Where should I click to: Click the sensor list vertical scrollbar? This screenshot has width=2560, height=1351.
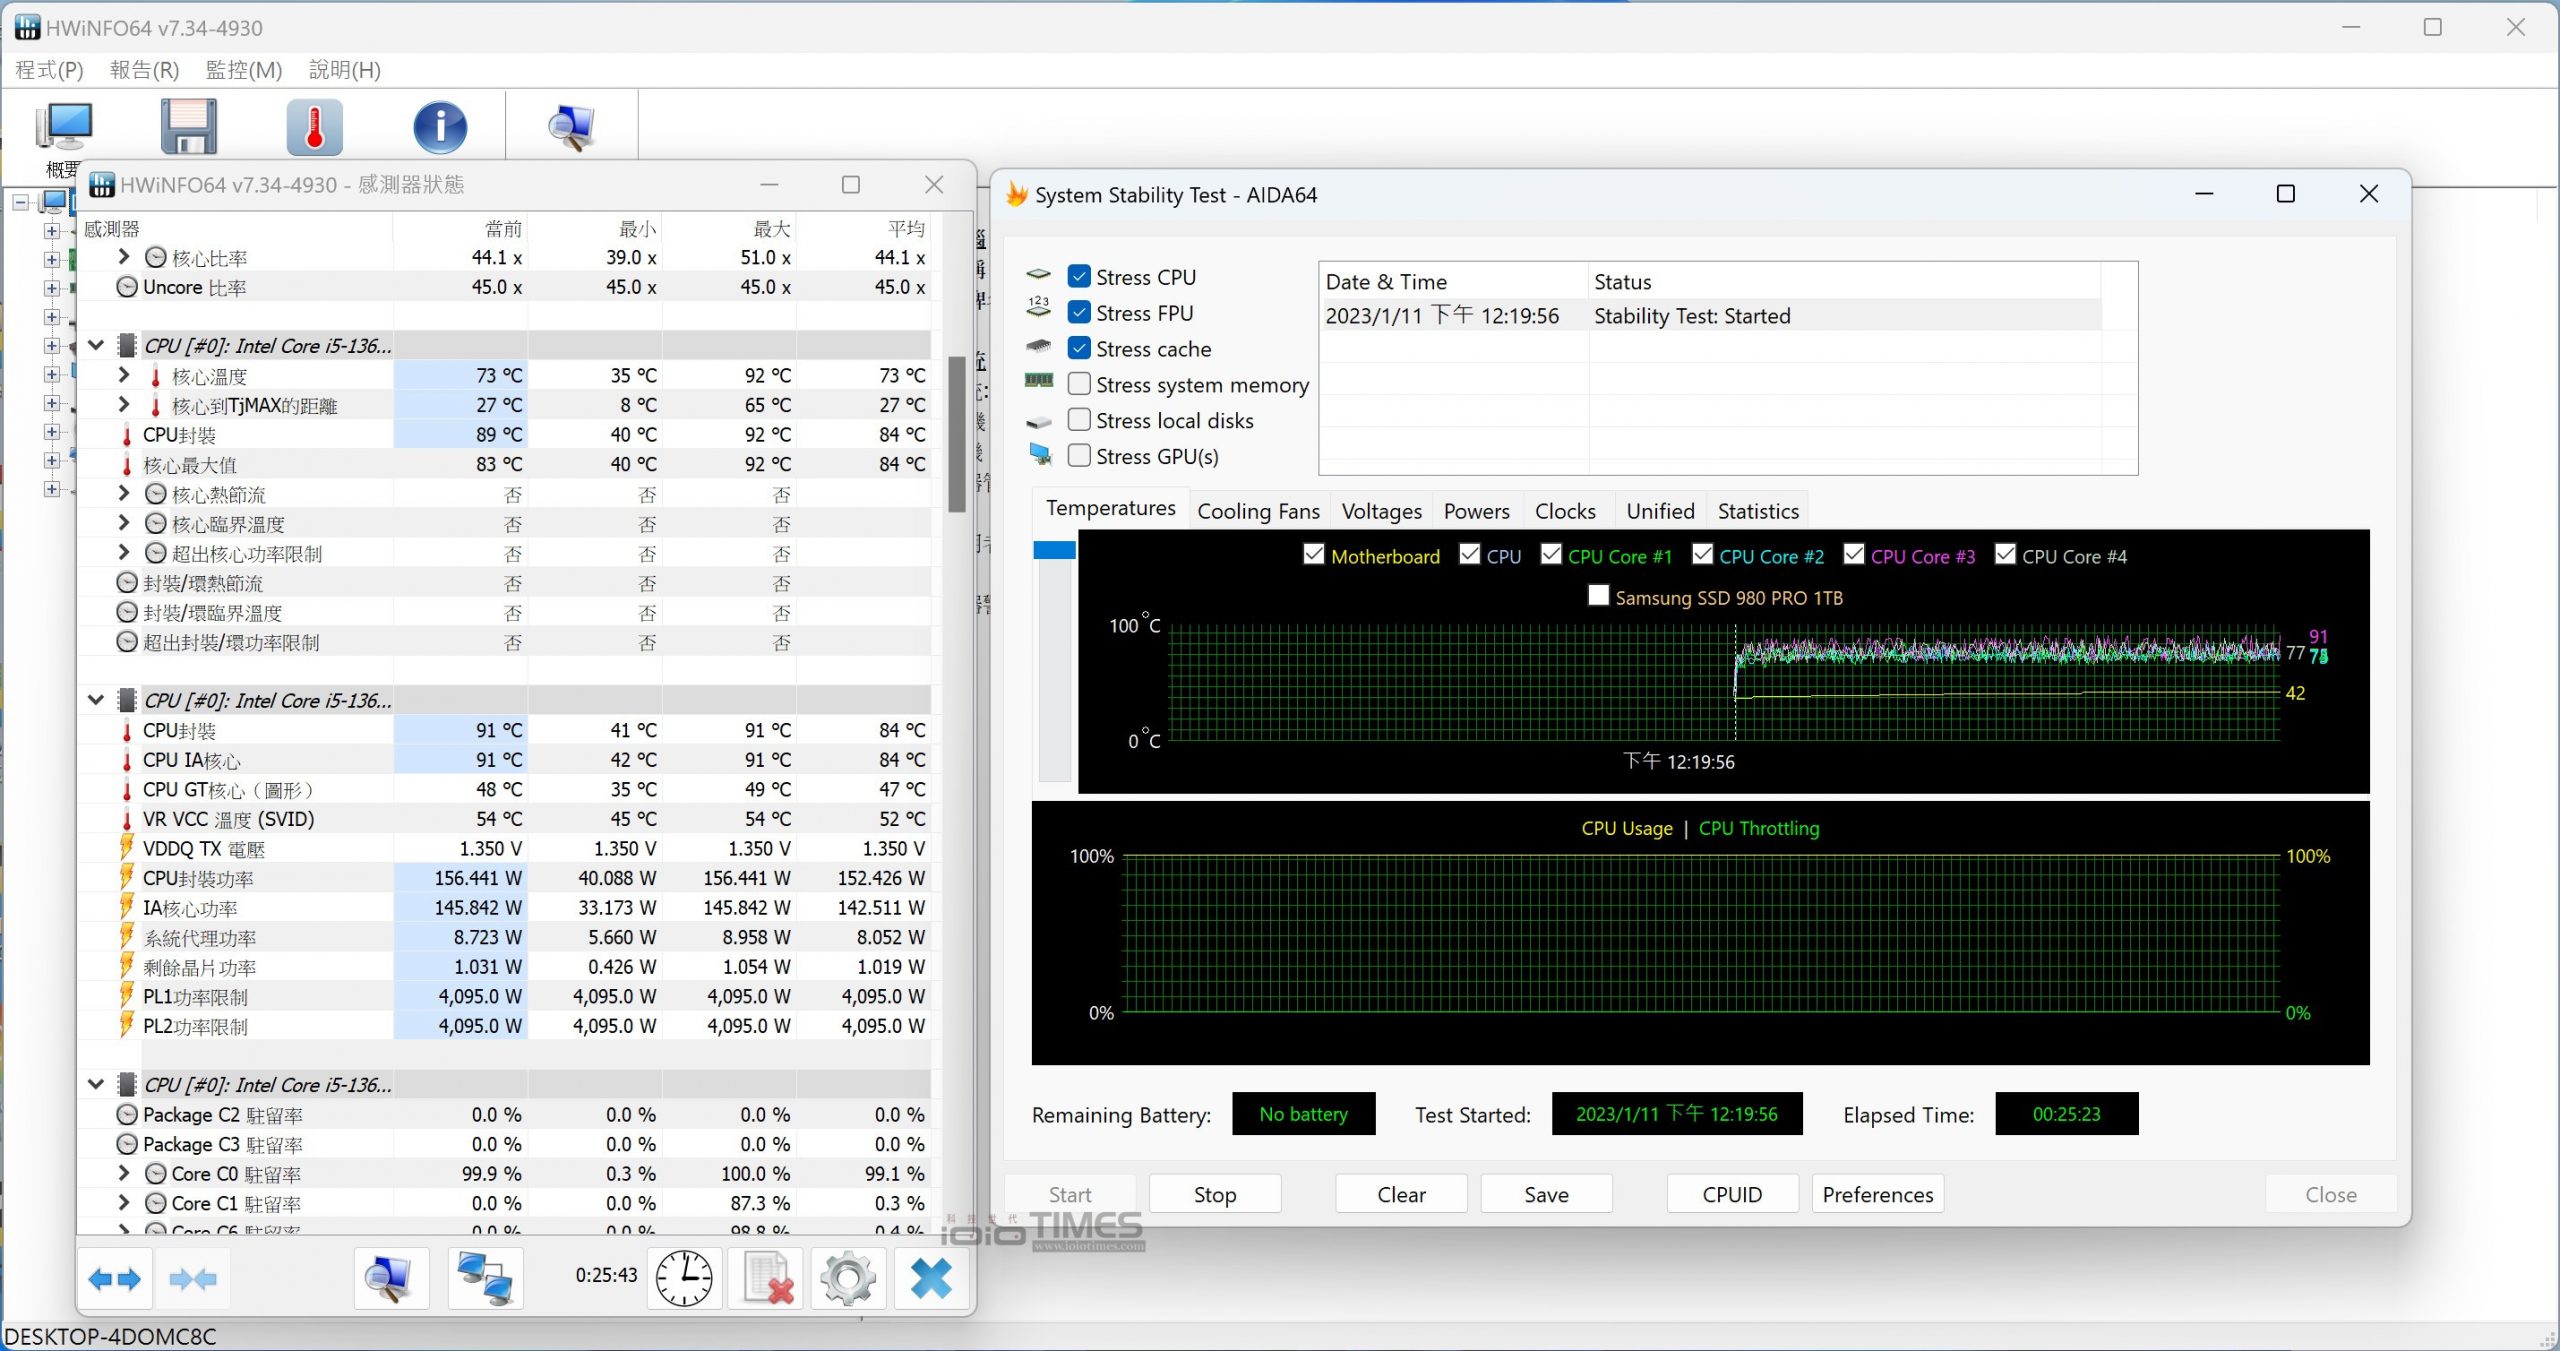[957, 432]
